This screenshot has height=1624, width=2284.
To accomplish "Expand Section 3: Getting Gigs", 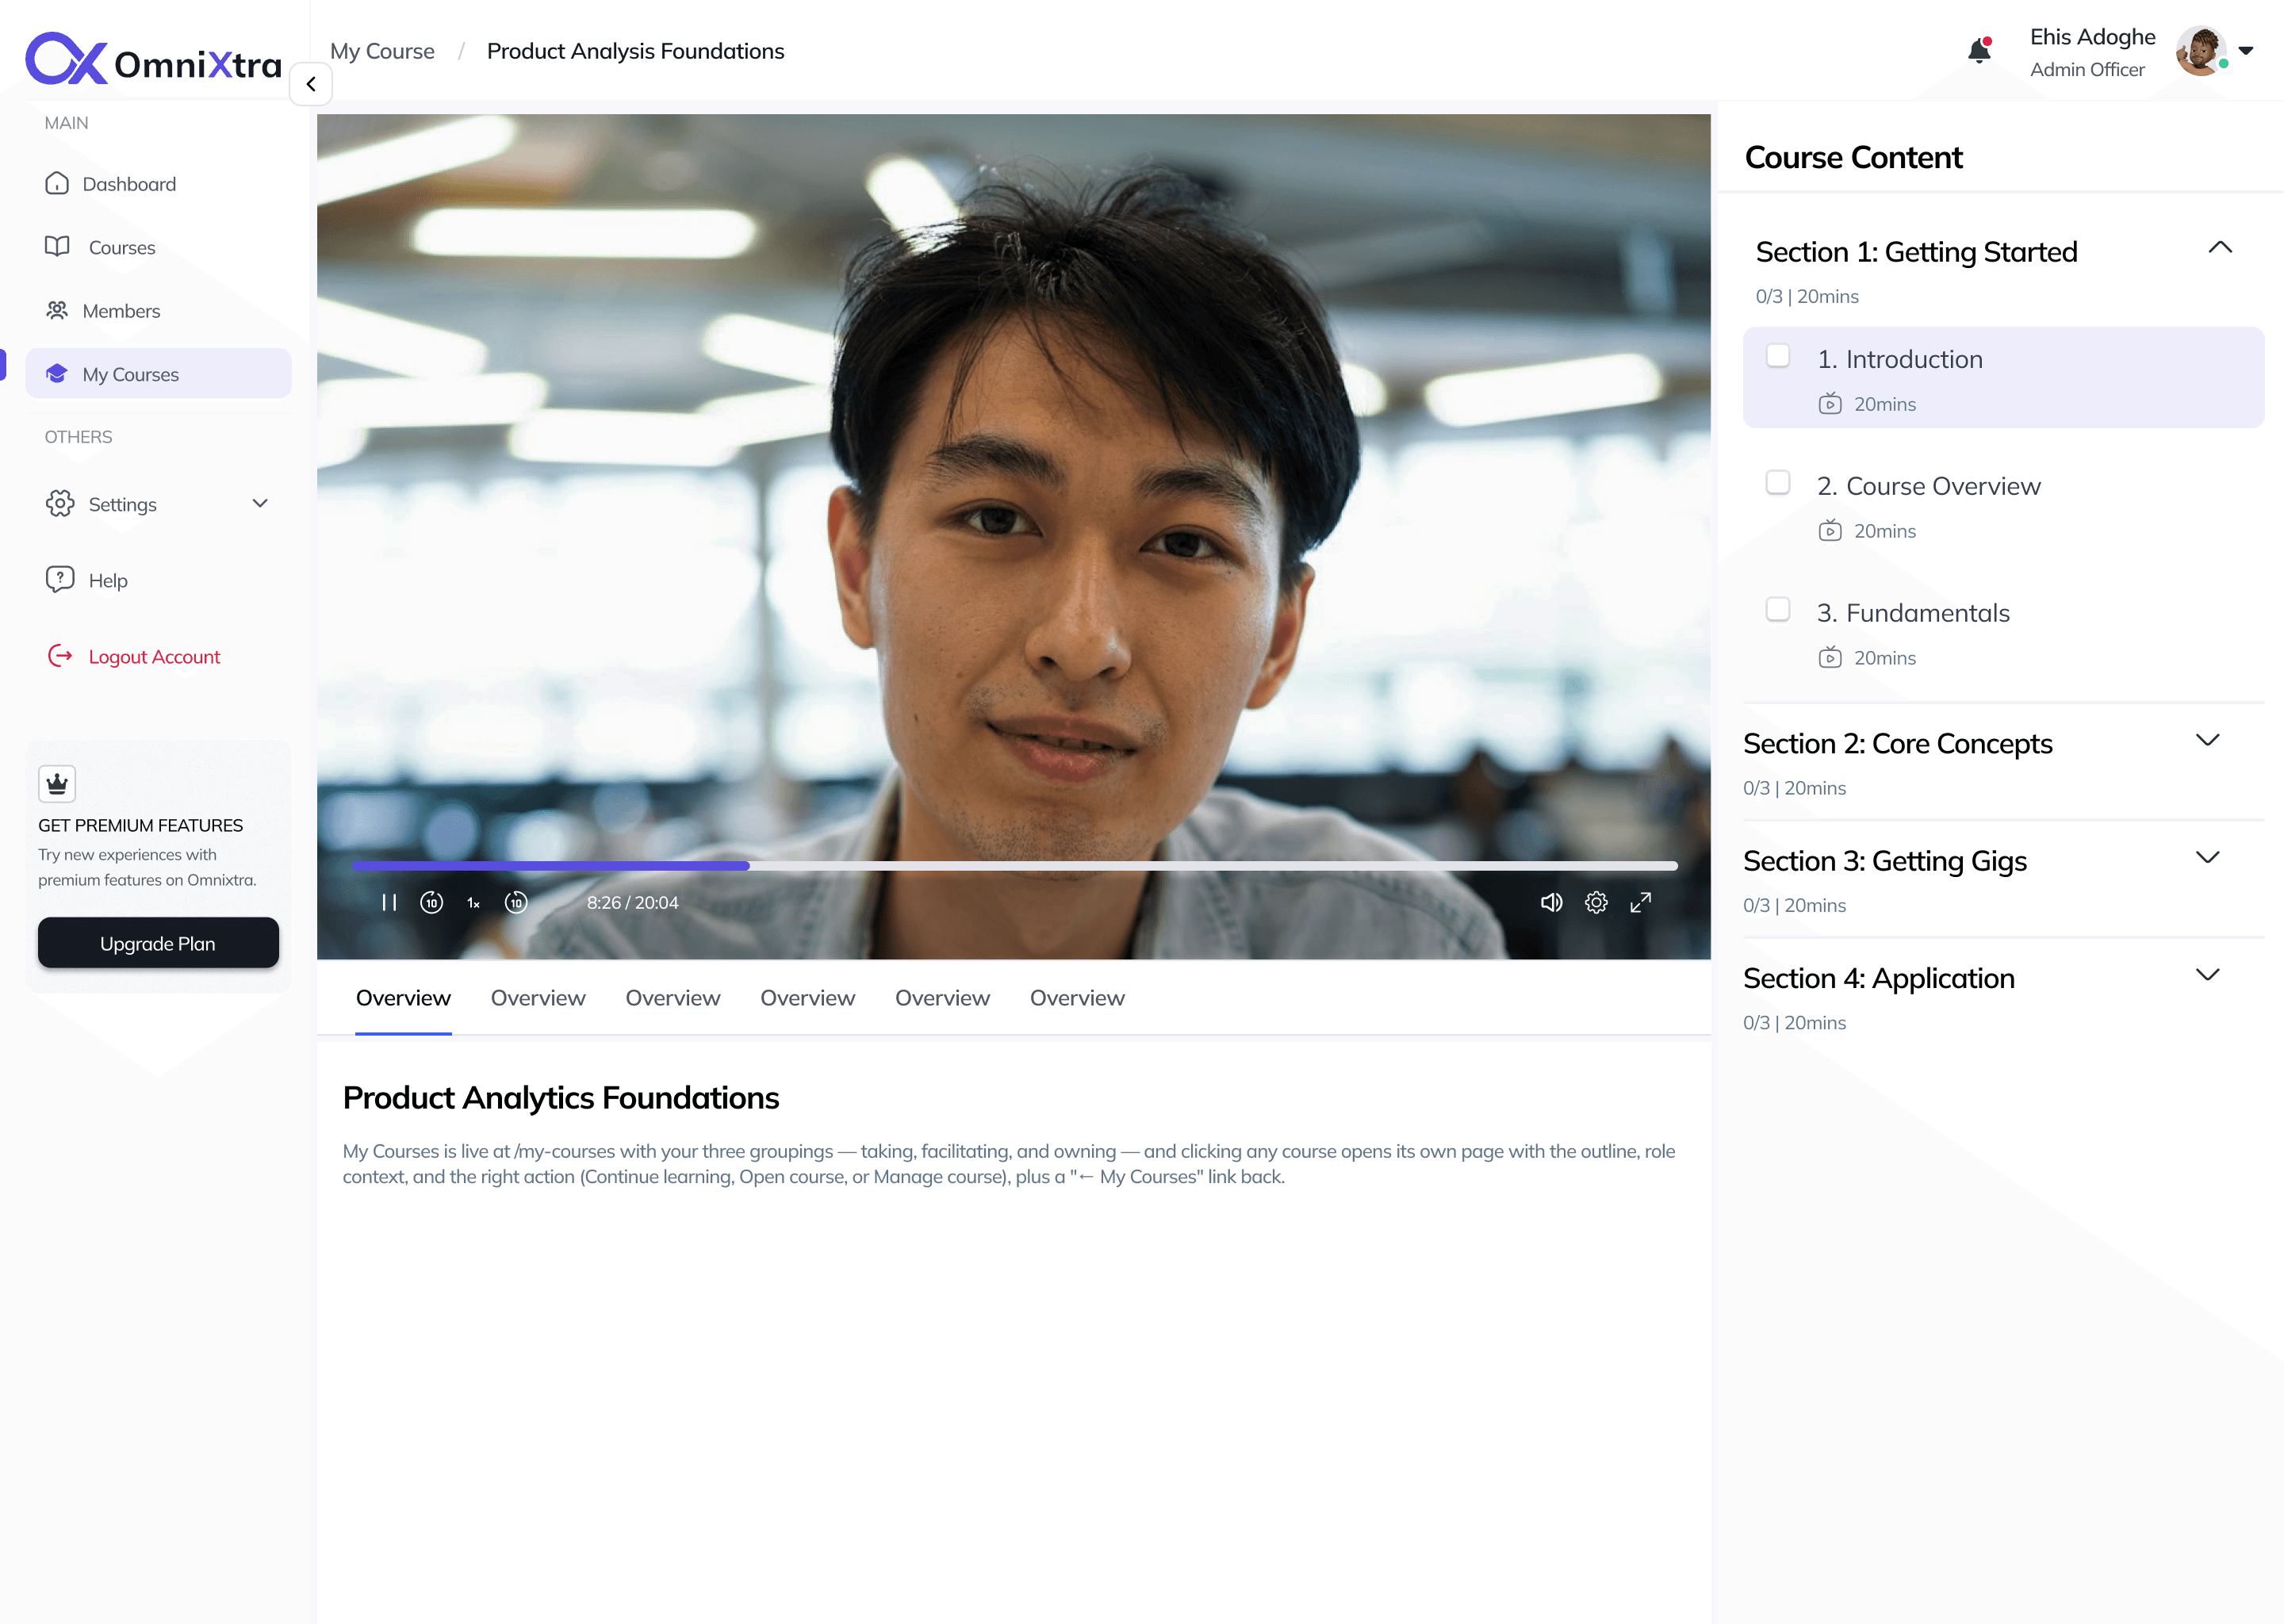I will (x=2207, y=857).
